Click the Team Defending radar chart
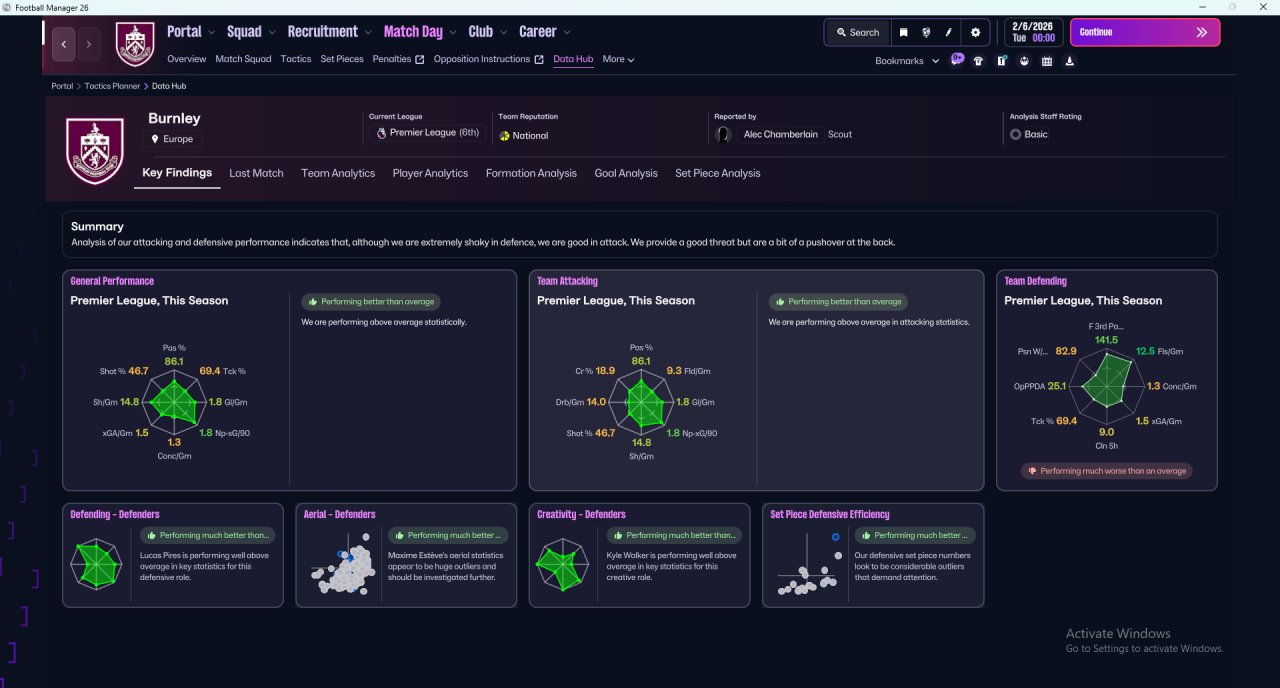This screenshot has height=688, width=1280. click(x=1108, y=386)
